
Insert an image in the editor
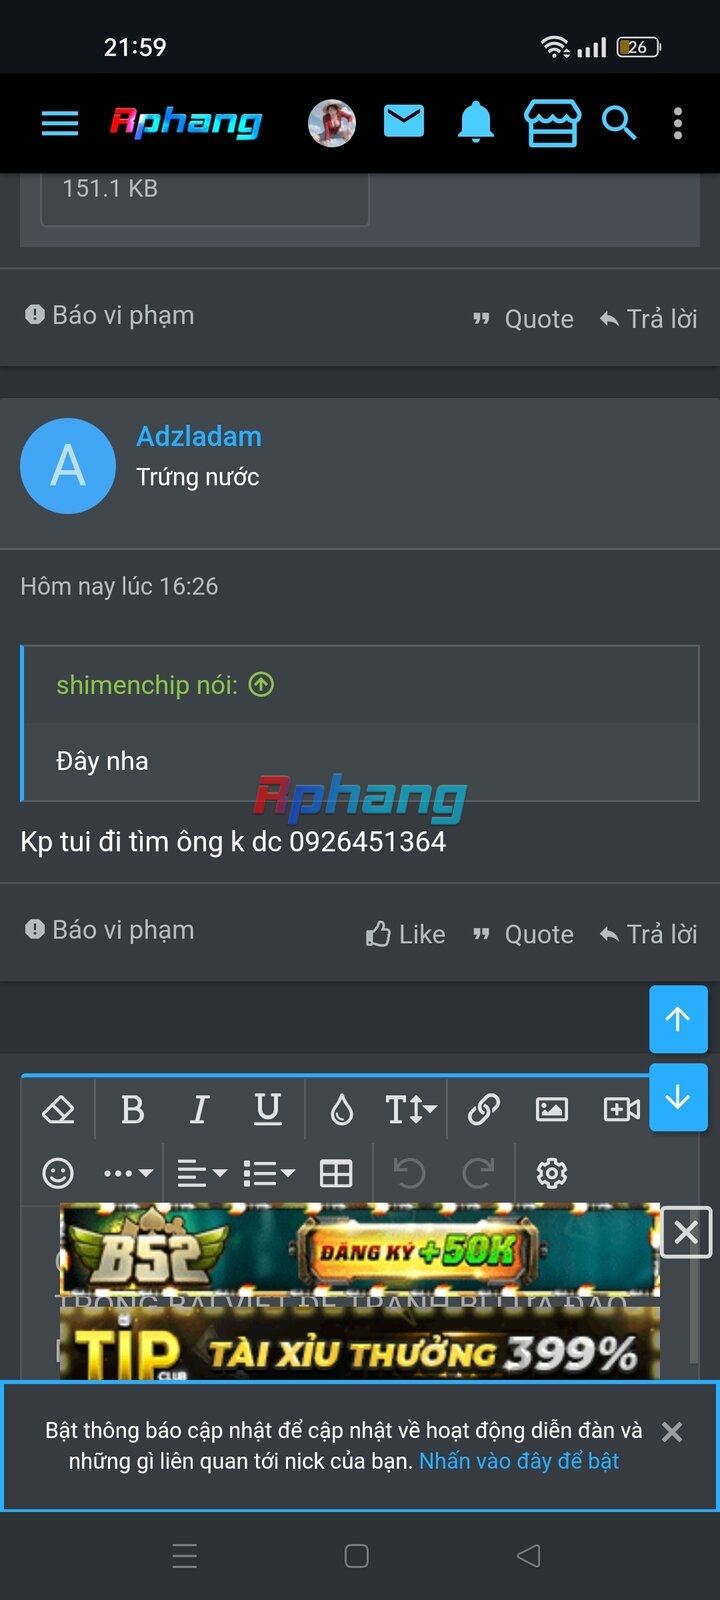coord(552,1109)
